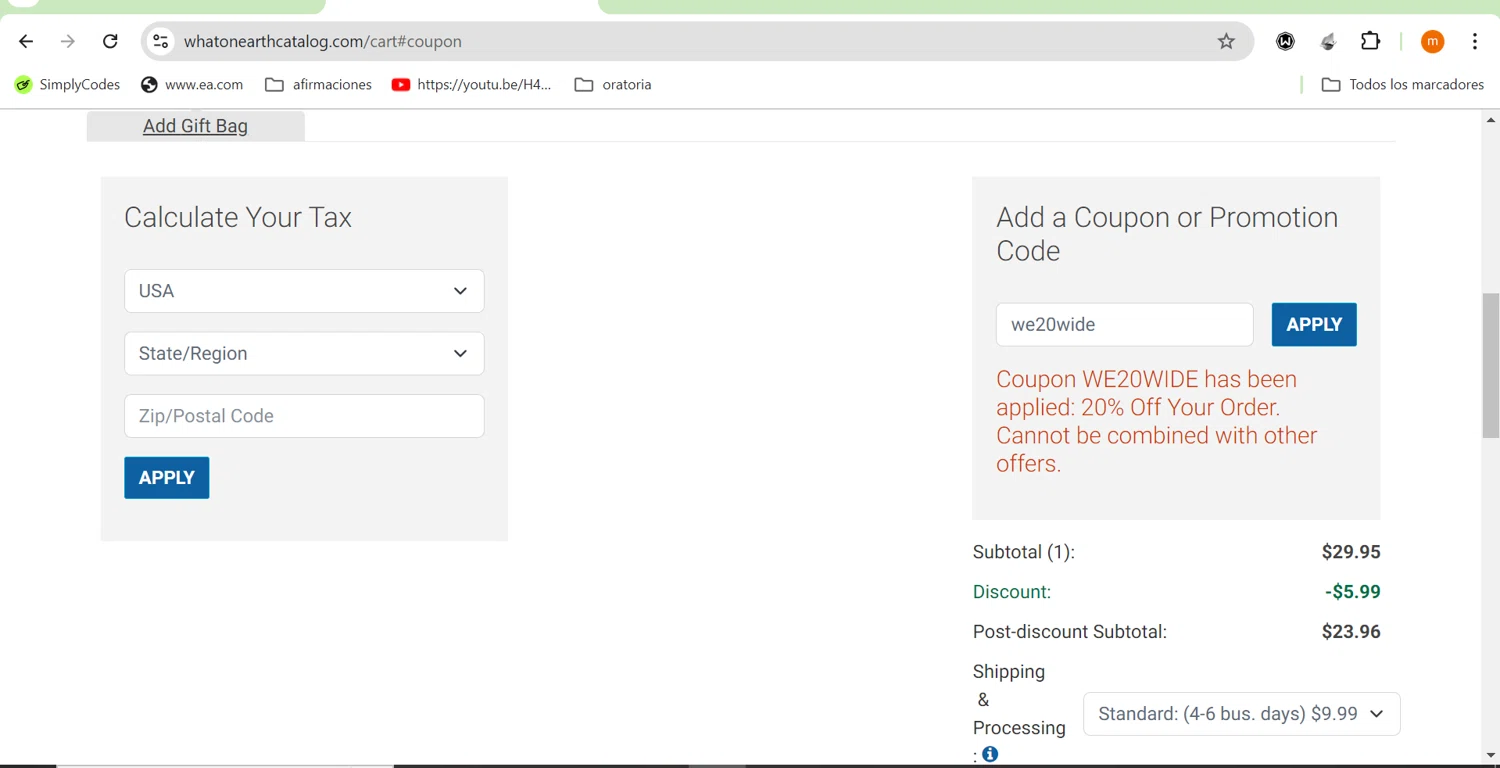This screenshot has width=1500, height=768.
Task: Select the Post-discount $23.96 amount
Action: coord(1351,632)
